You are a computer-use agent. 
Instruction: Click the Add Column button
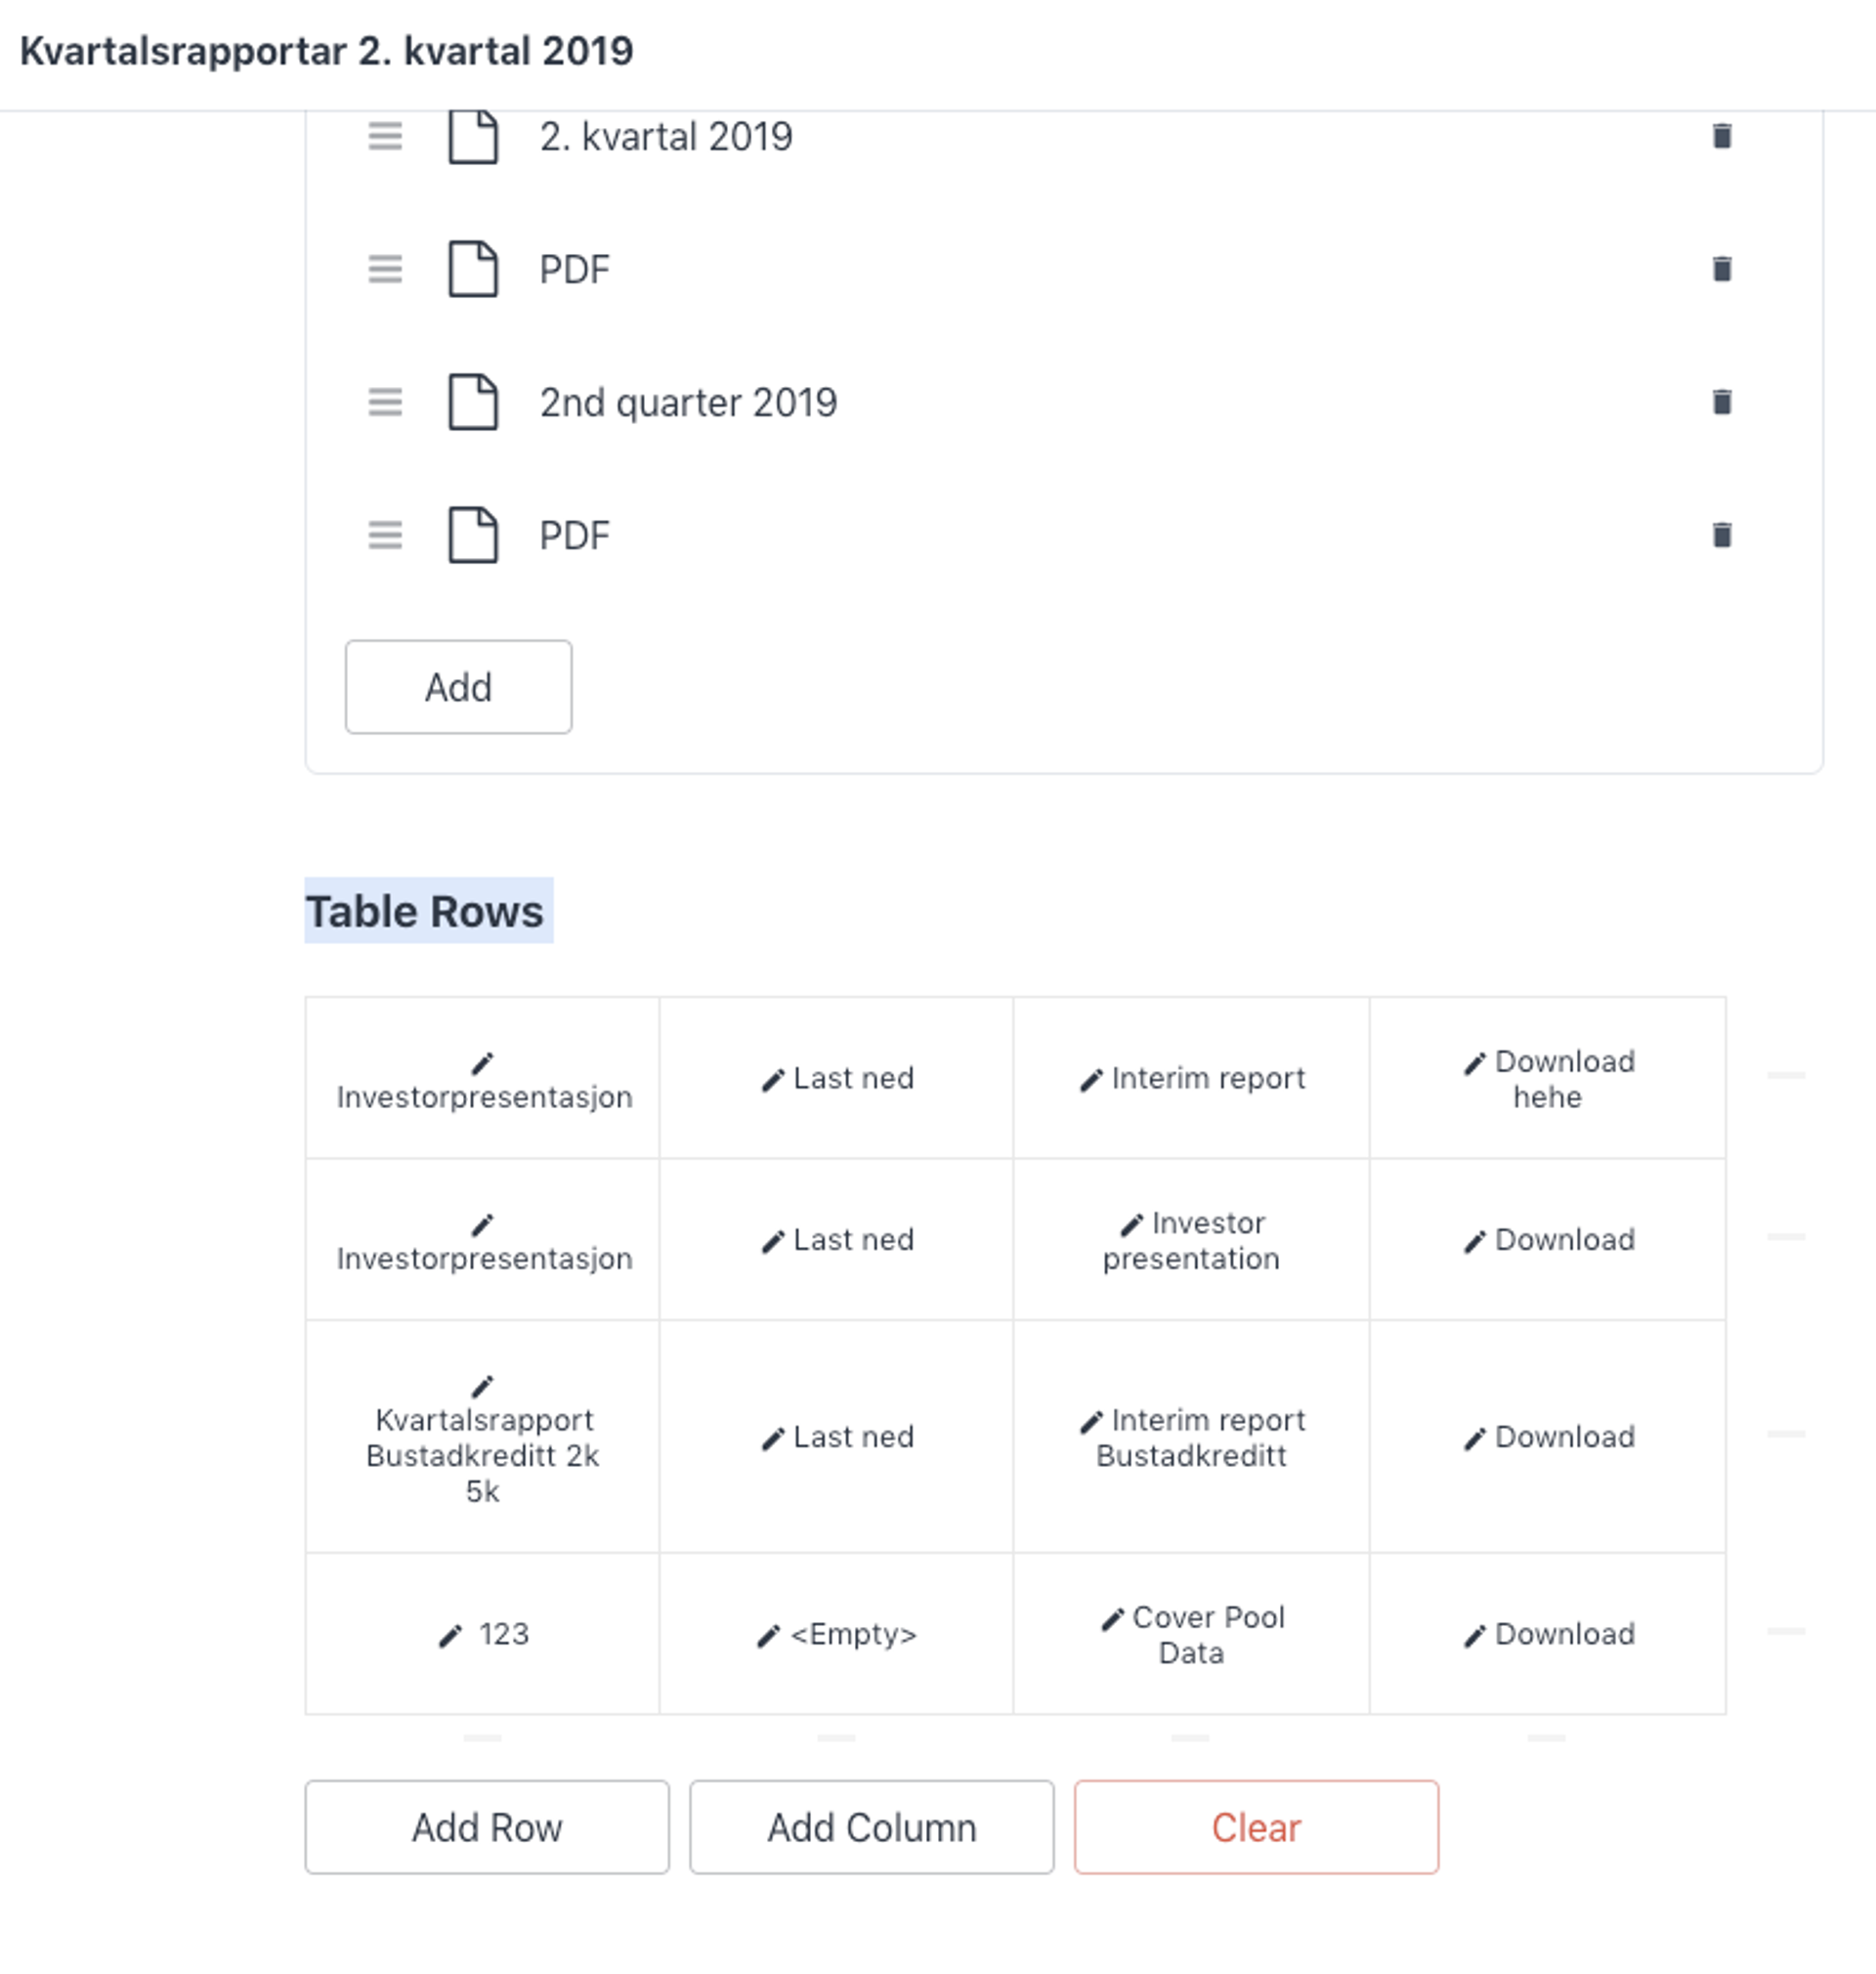point(871,1827)
